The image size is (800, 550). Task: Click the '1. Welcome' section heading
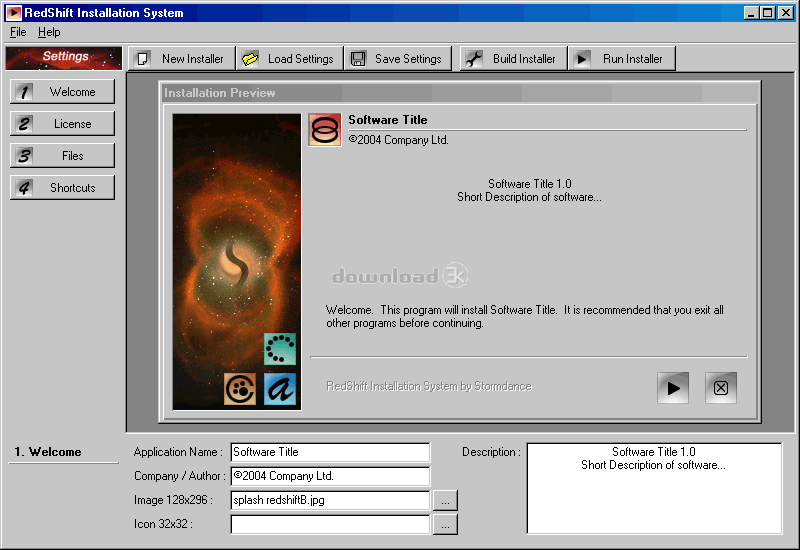tap(47, 452)
